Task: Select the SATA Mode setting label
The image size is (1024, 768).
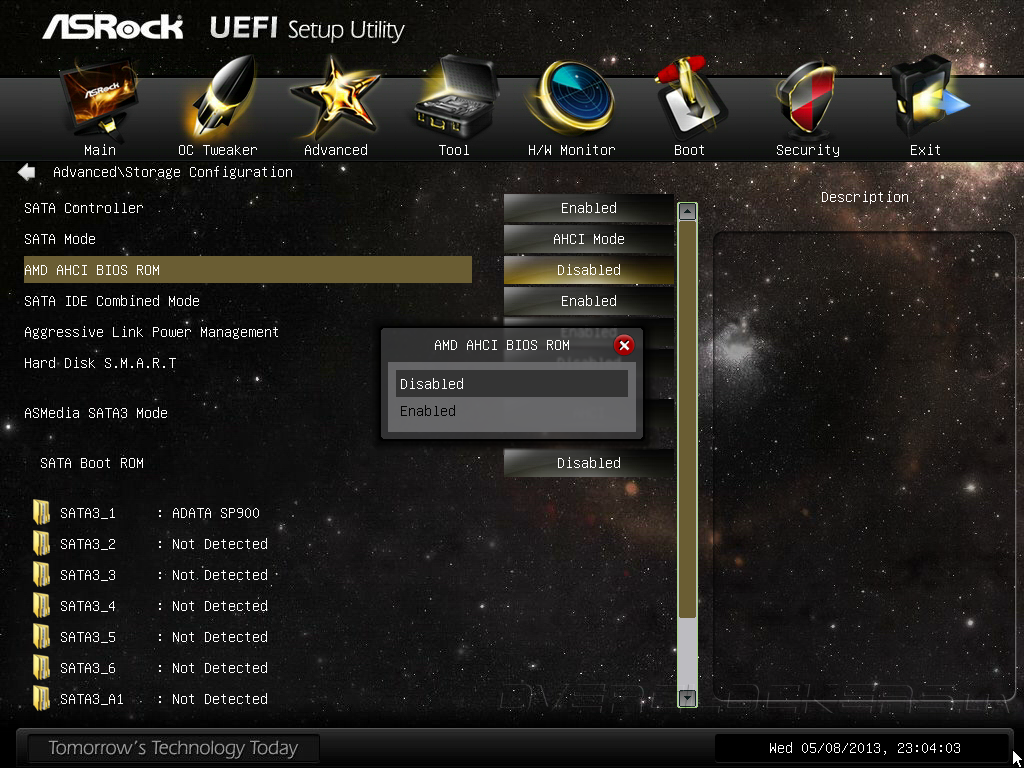Action: point(60,239)
